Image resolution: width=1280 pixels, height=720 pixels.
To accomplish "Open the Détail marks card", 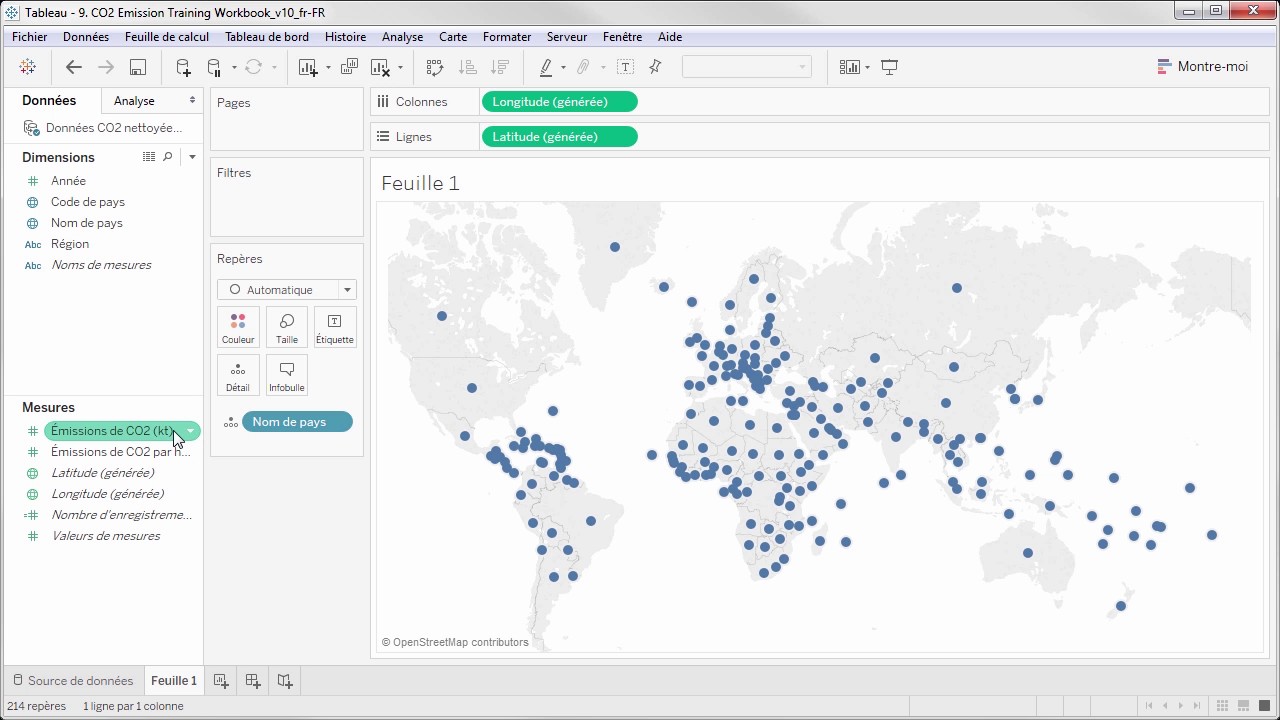I will (x=238, y=375).
